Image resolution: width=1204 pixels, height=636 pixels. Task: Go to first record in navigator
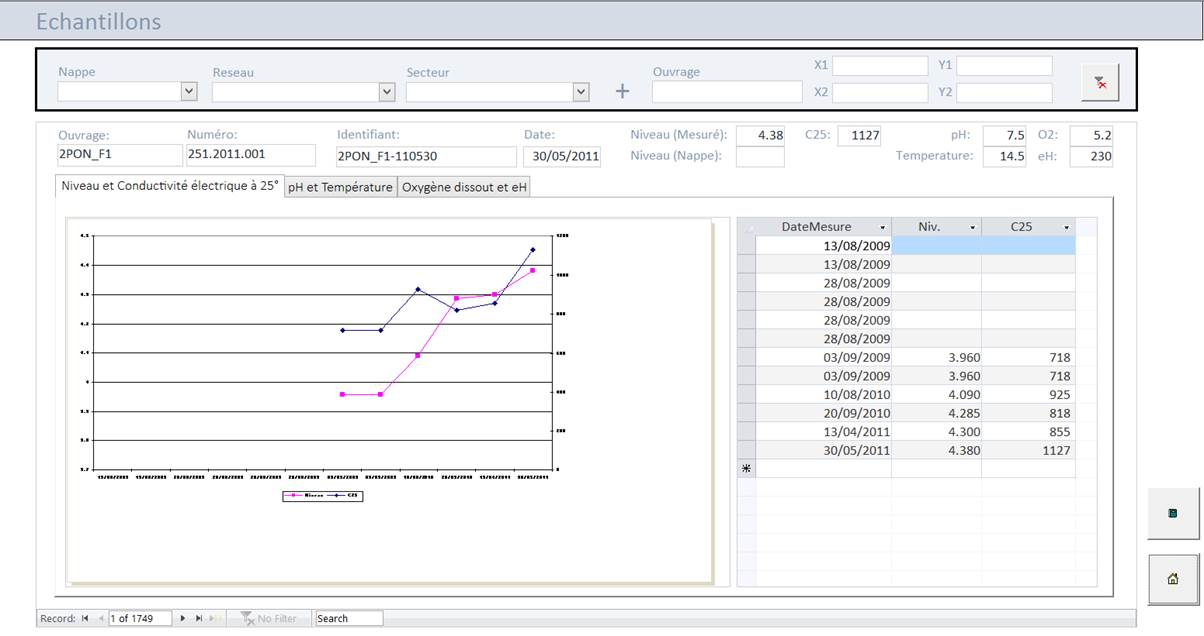(x=85, y=619)
